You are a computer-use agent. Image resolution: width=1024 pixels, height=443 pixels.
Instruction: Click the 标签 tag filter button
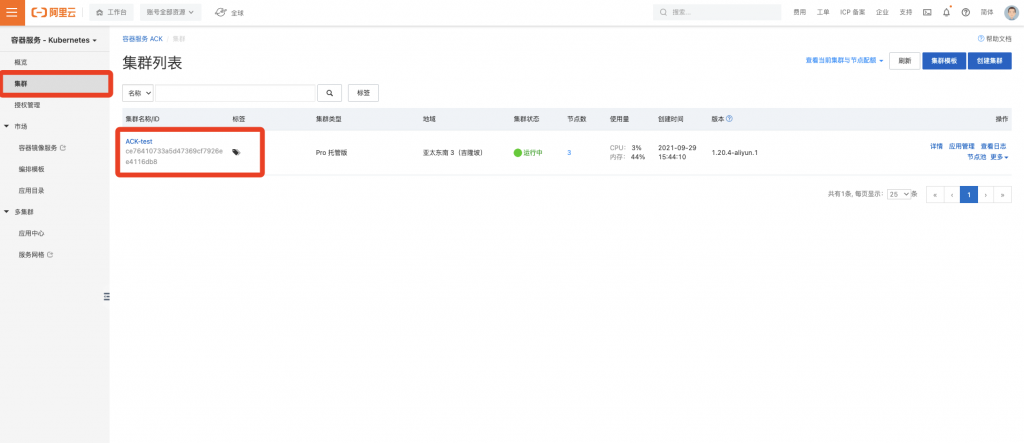tap(363, 93)
